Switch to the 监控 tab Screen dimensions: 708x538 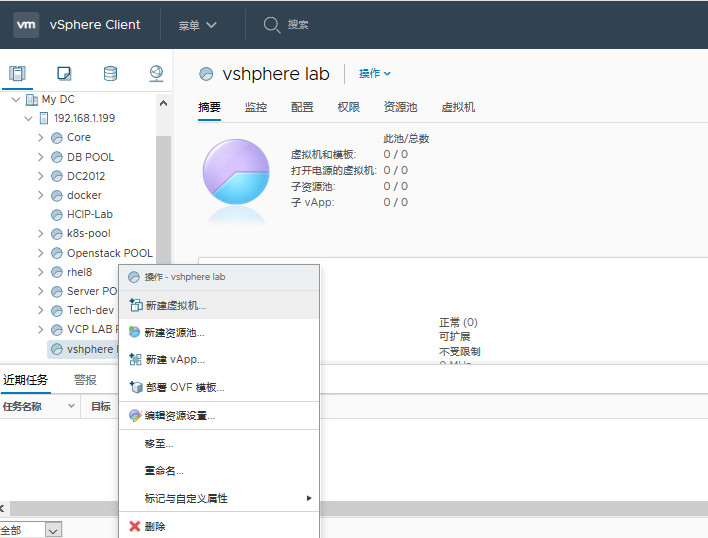[256, 107]
